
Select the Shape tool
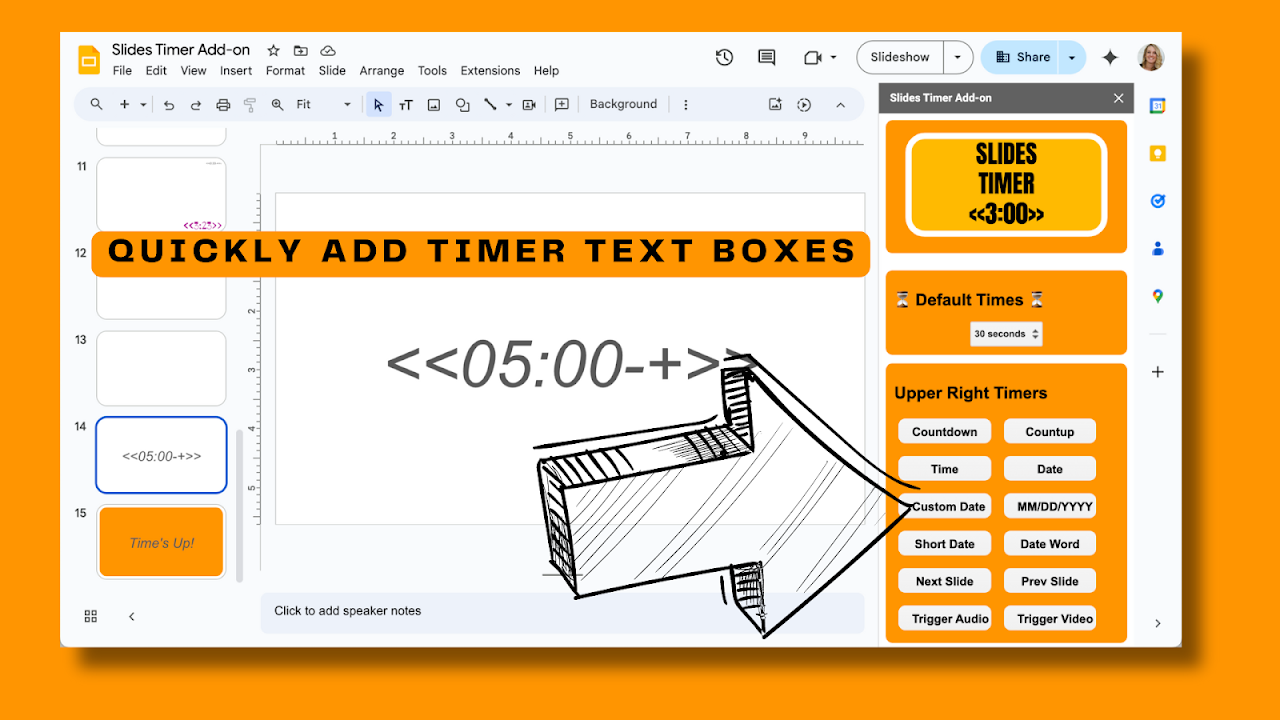(x=462, y=104)
